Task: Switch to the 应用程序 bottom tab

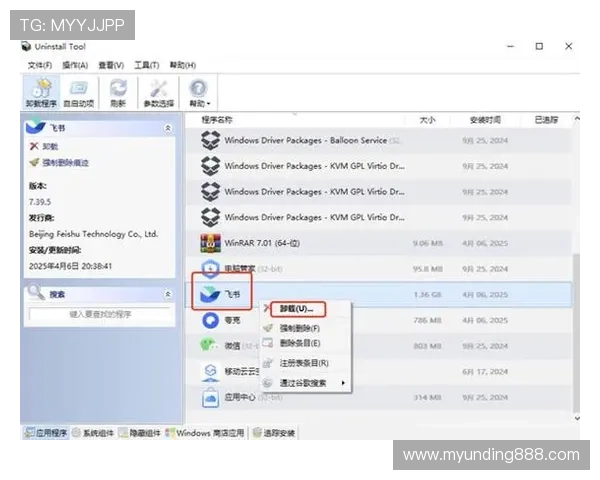Action: coord(46,433)
